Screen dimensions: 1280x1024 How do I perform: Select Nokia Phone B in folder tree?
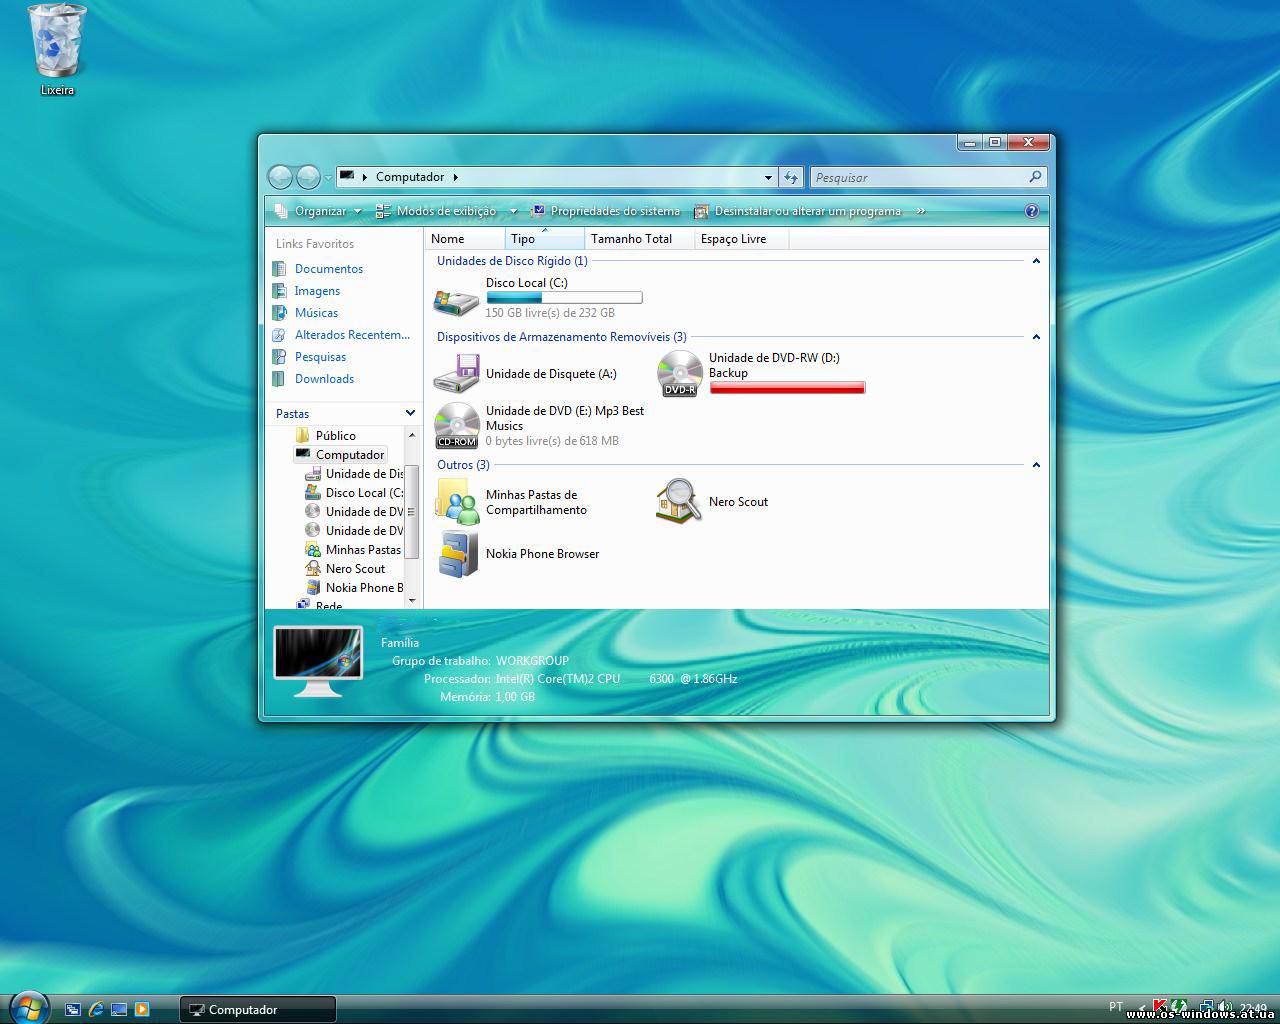click(354, 588)
